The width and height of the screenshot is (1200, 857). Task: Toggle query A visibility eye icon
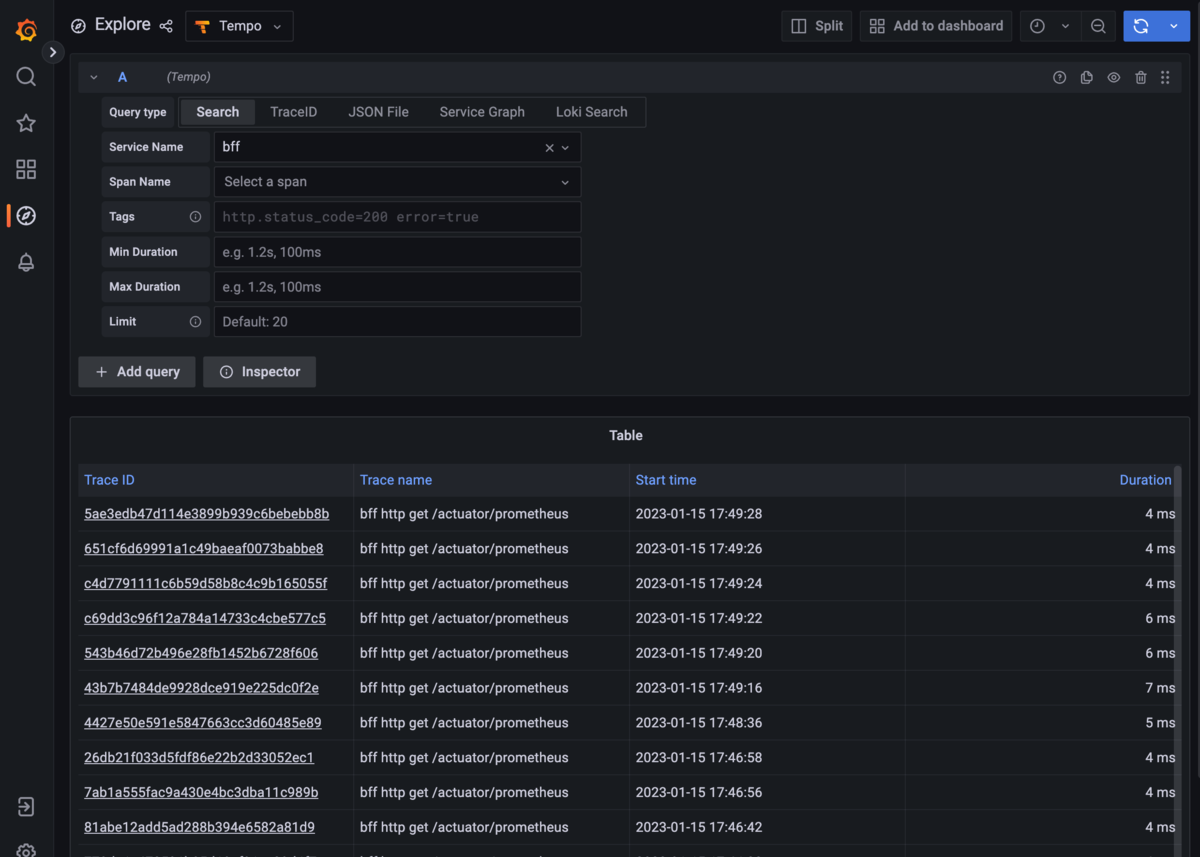[x=1113, y=77]
